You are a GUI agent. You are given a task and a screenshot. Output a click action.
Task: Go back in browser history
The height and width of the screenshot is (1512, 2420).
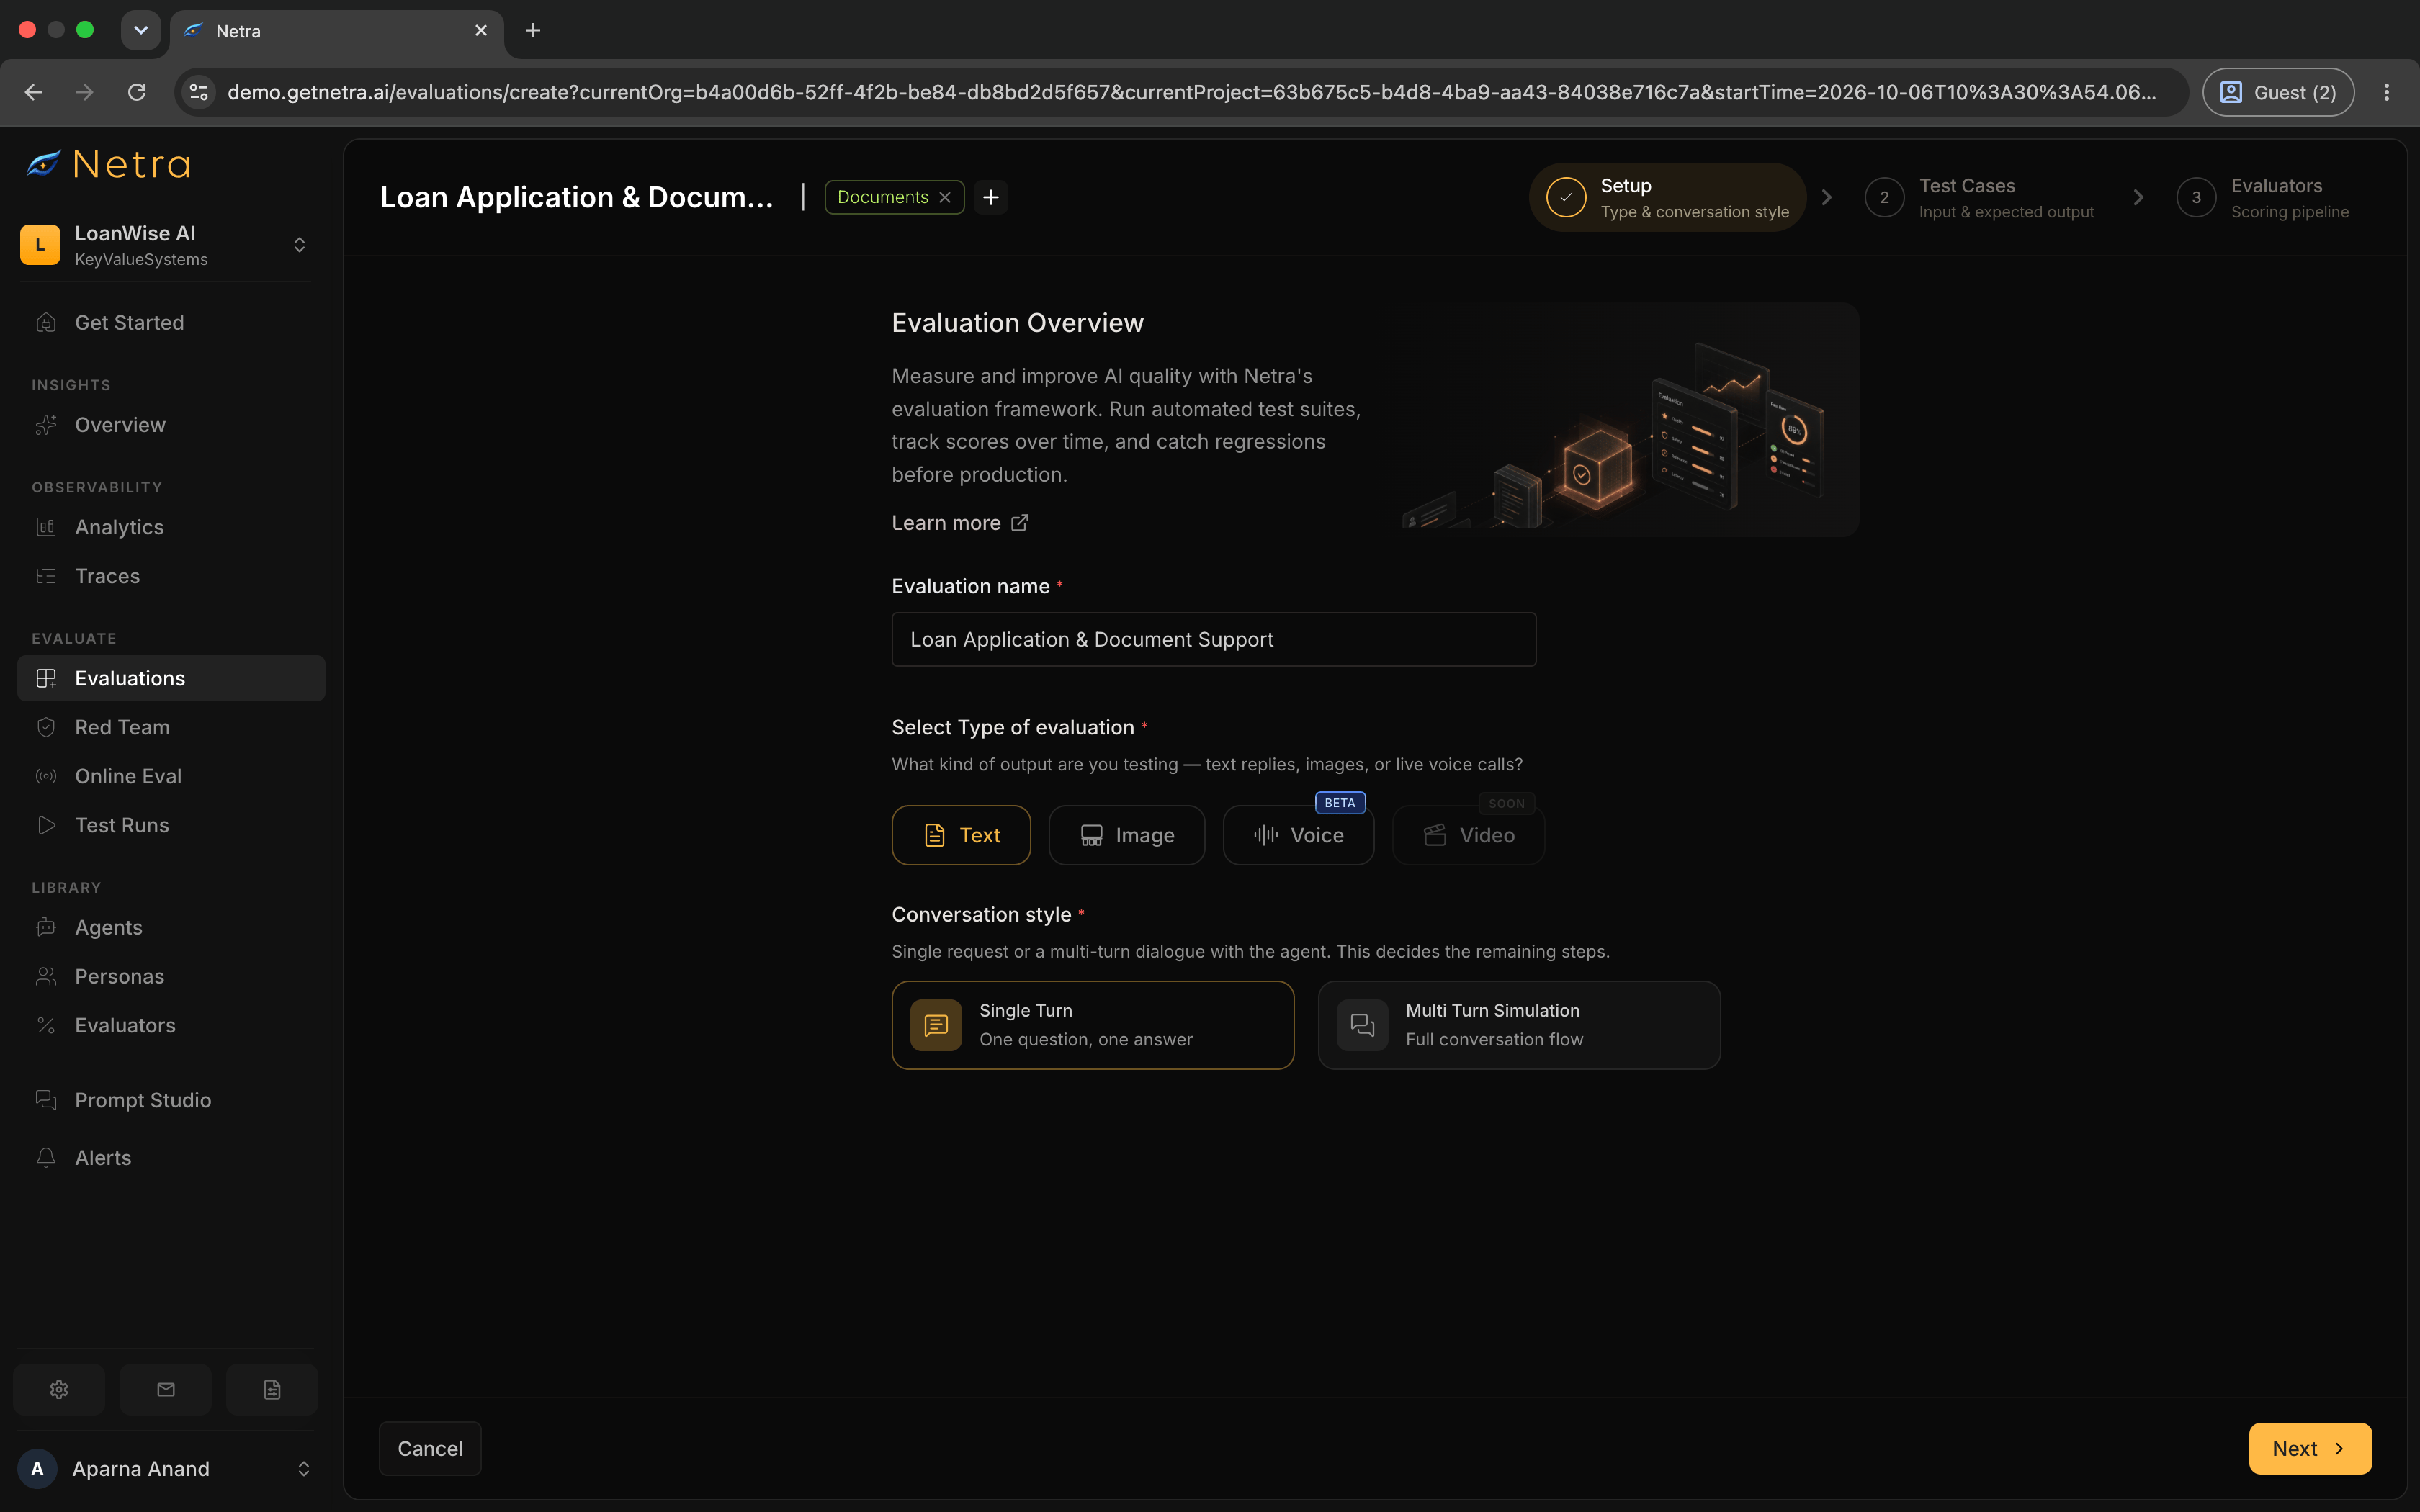[33, 92]
